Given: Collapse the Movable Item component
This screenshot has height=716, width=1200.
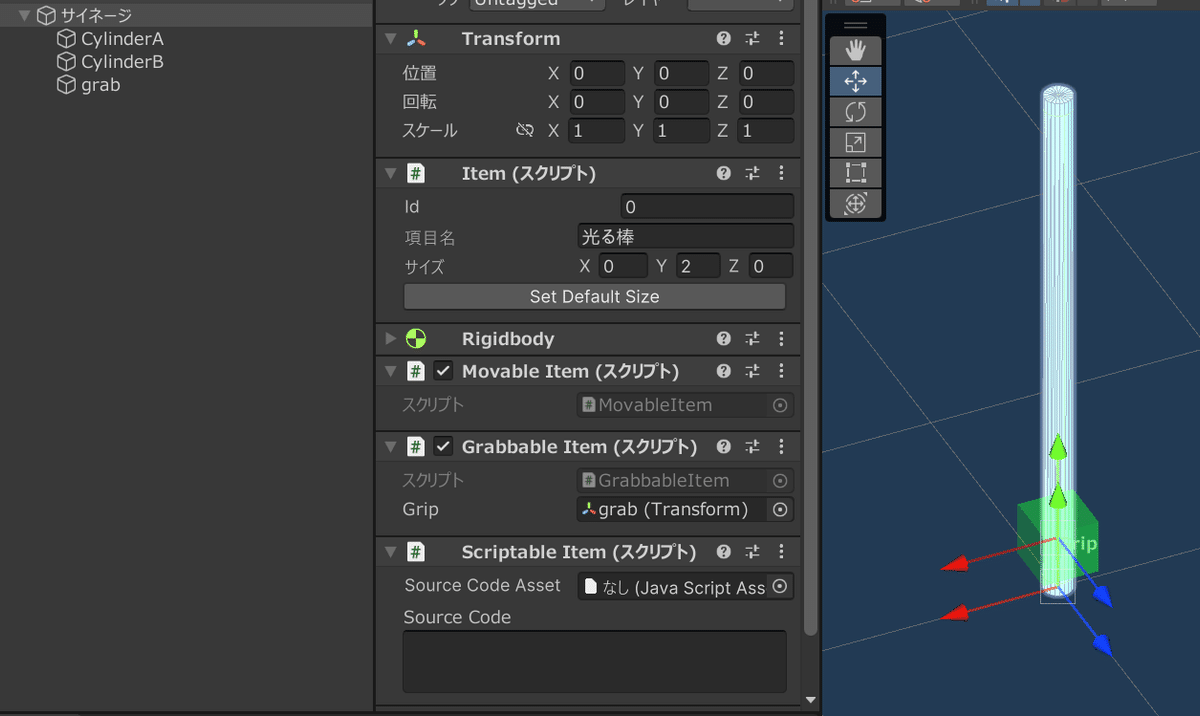Looking at the screenshot, I should pyautogui.click(x=391, y=371).
